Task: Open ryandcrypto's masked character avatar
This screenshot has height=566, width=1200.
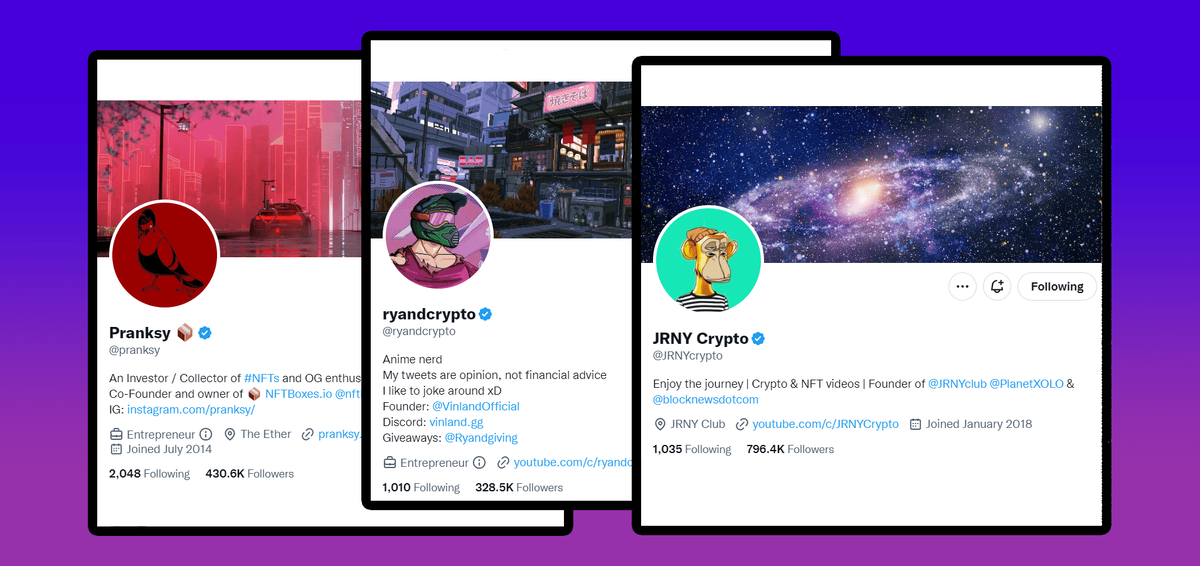Action: click(x=438, y=236)
